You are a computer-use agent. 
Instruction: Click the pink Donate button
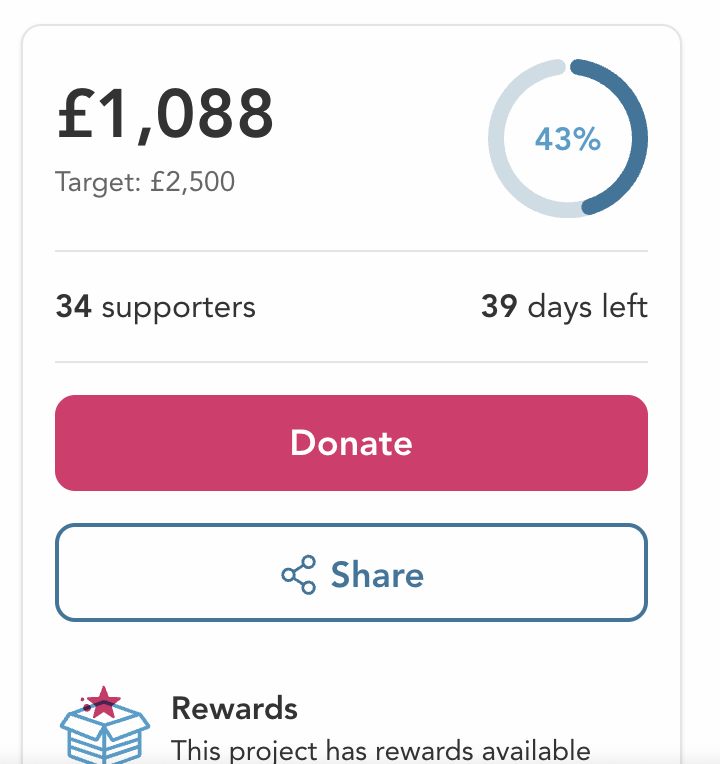pyautogui.click(x=351, y=443)
